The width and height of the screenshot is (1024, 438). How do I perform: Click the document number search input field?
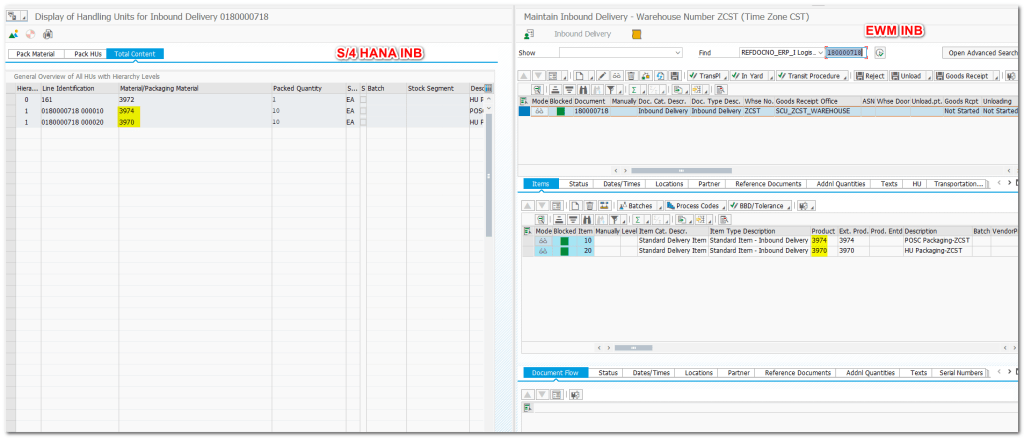coord(847,52)
